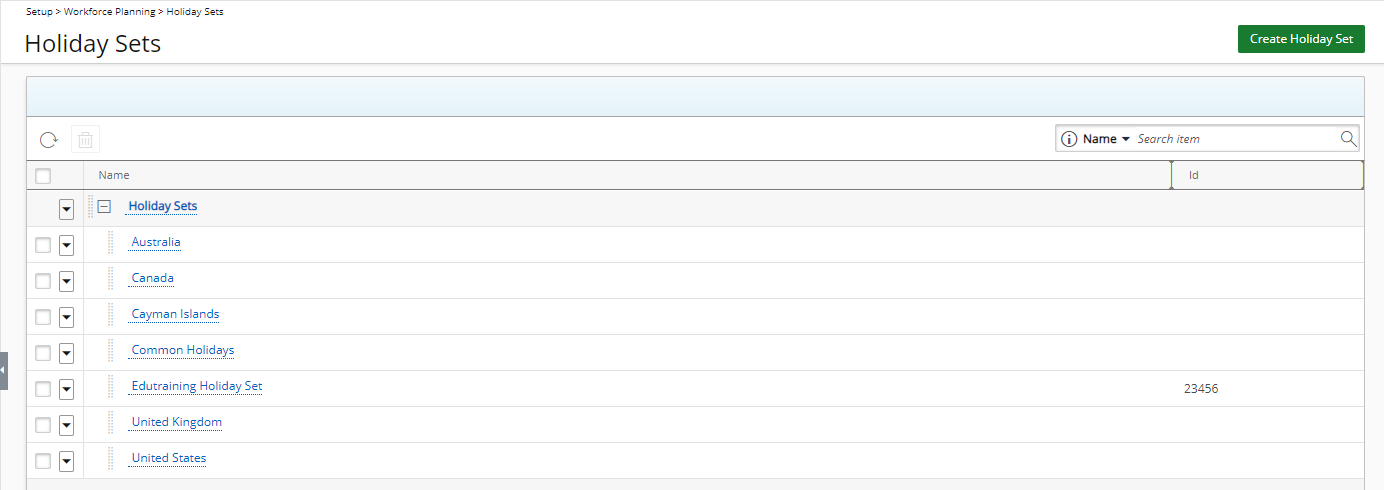Open the Common Holidays link
The height and width of the screenshot is (490, 1384).
pos(183,350)
